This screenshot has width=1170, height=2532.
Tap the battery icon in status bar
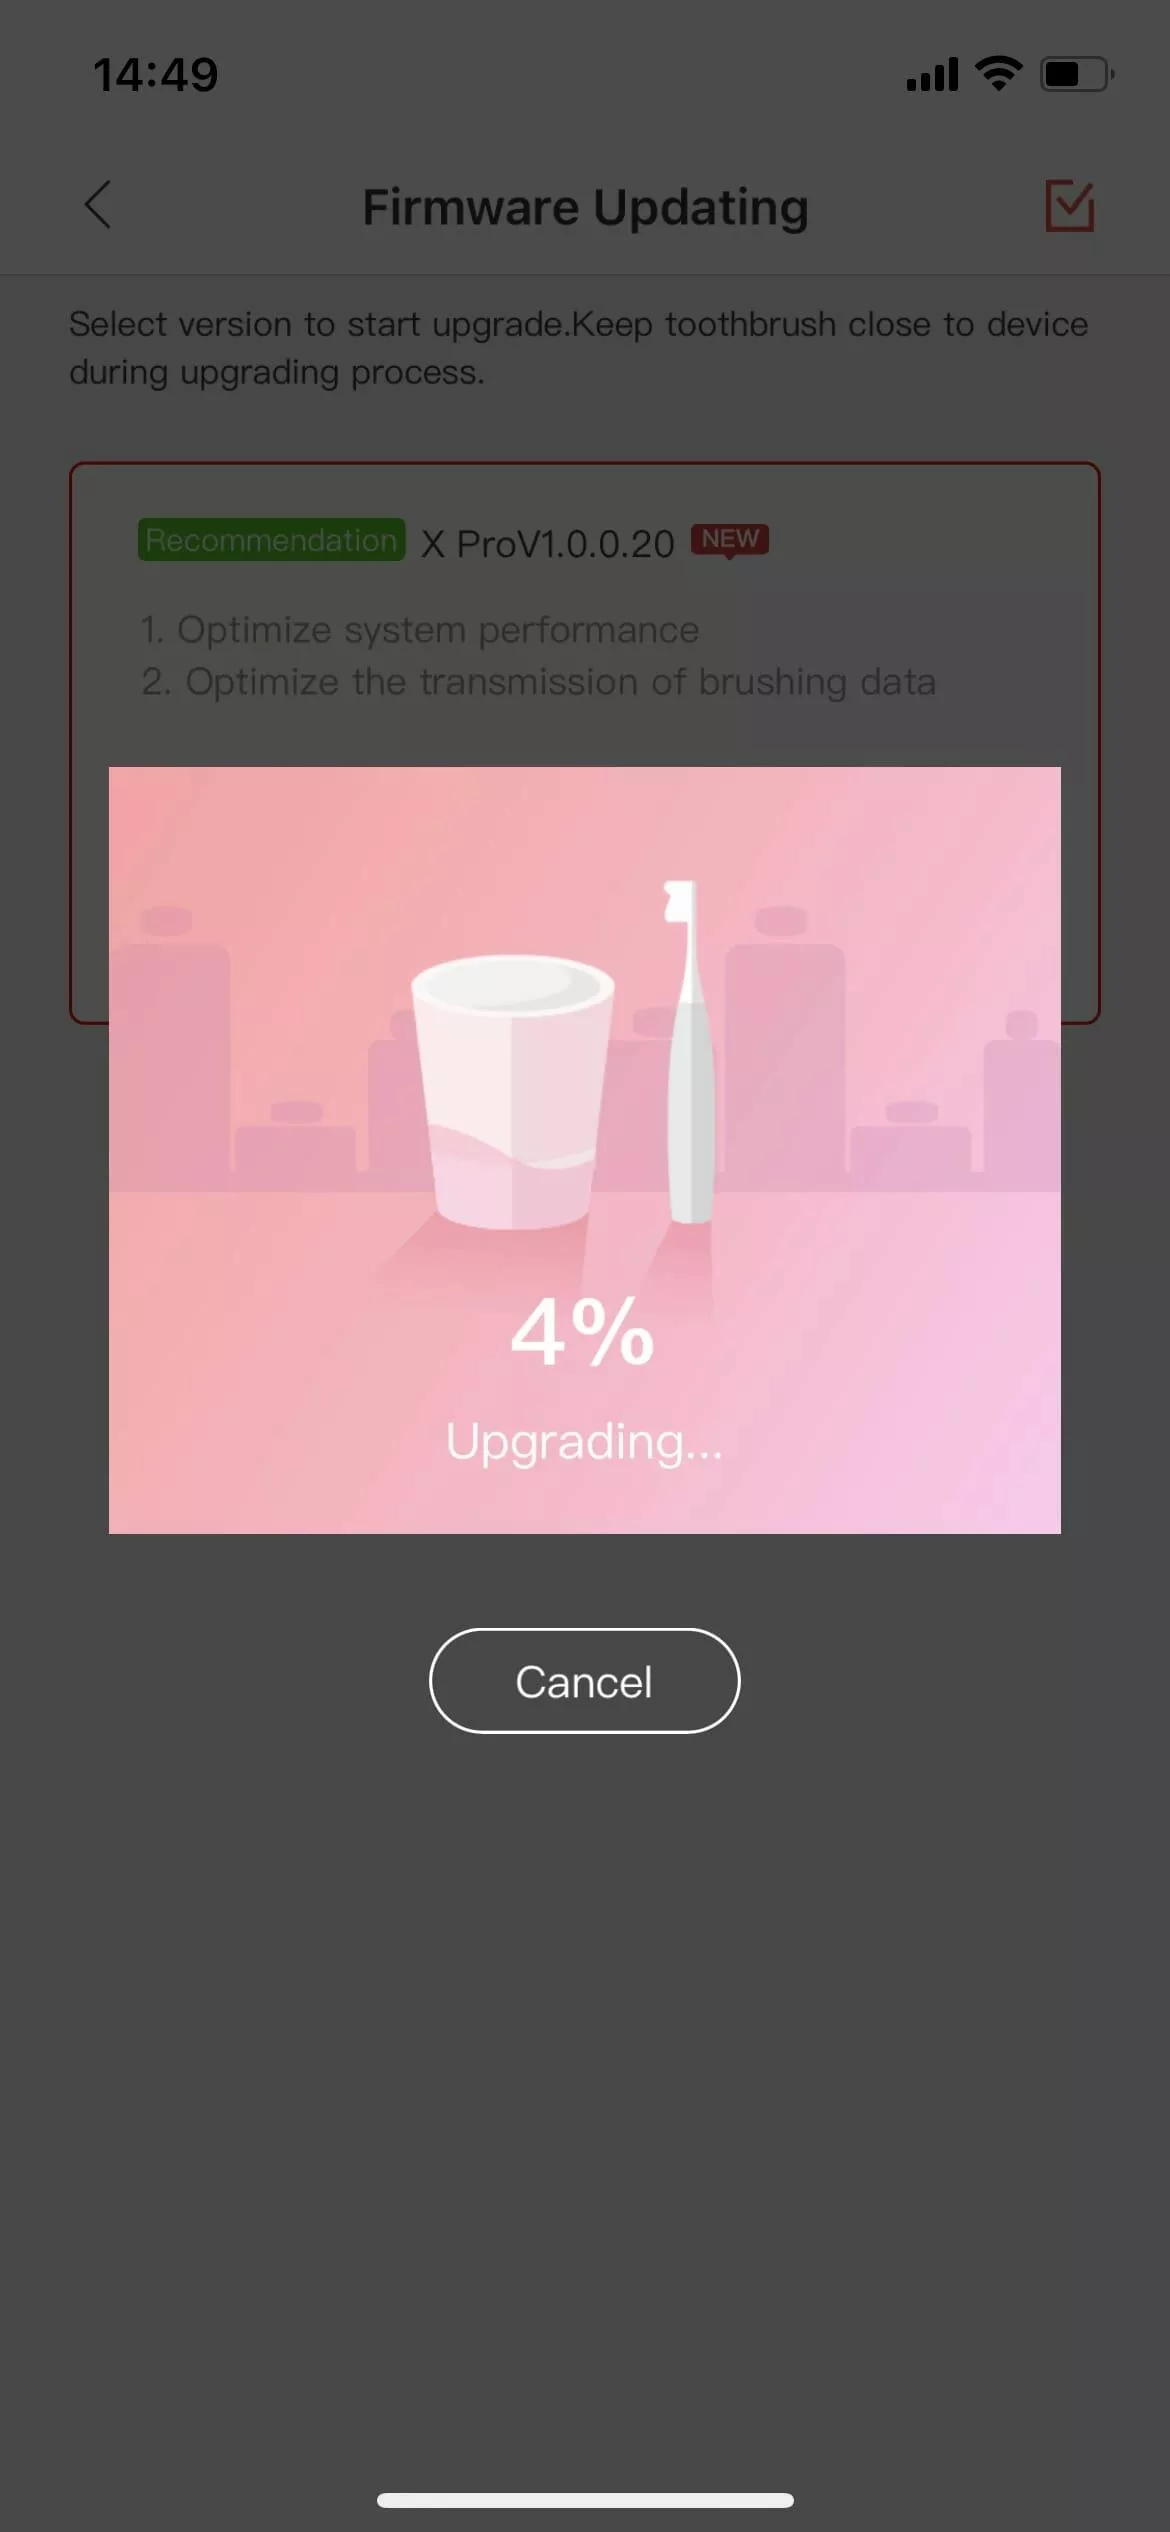coord(1077,74)
